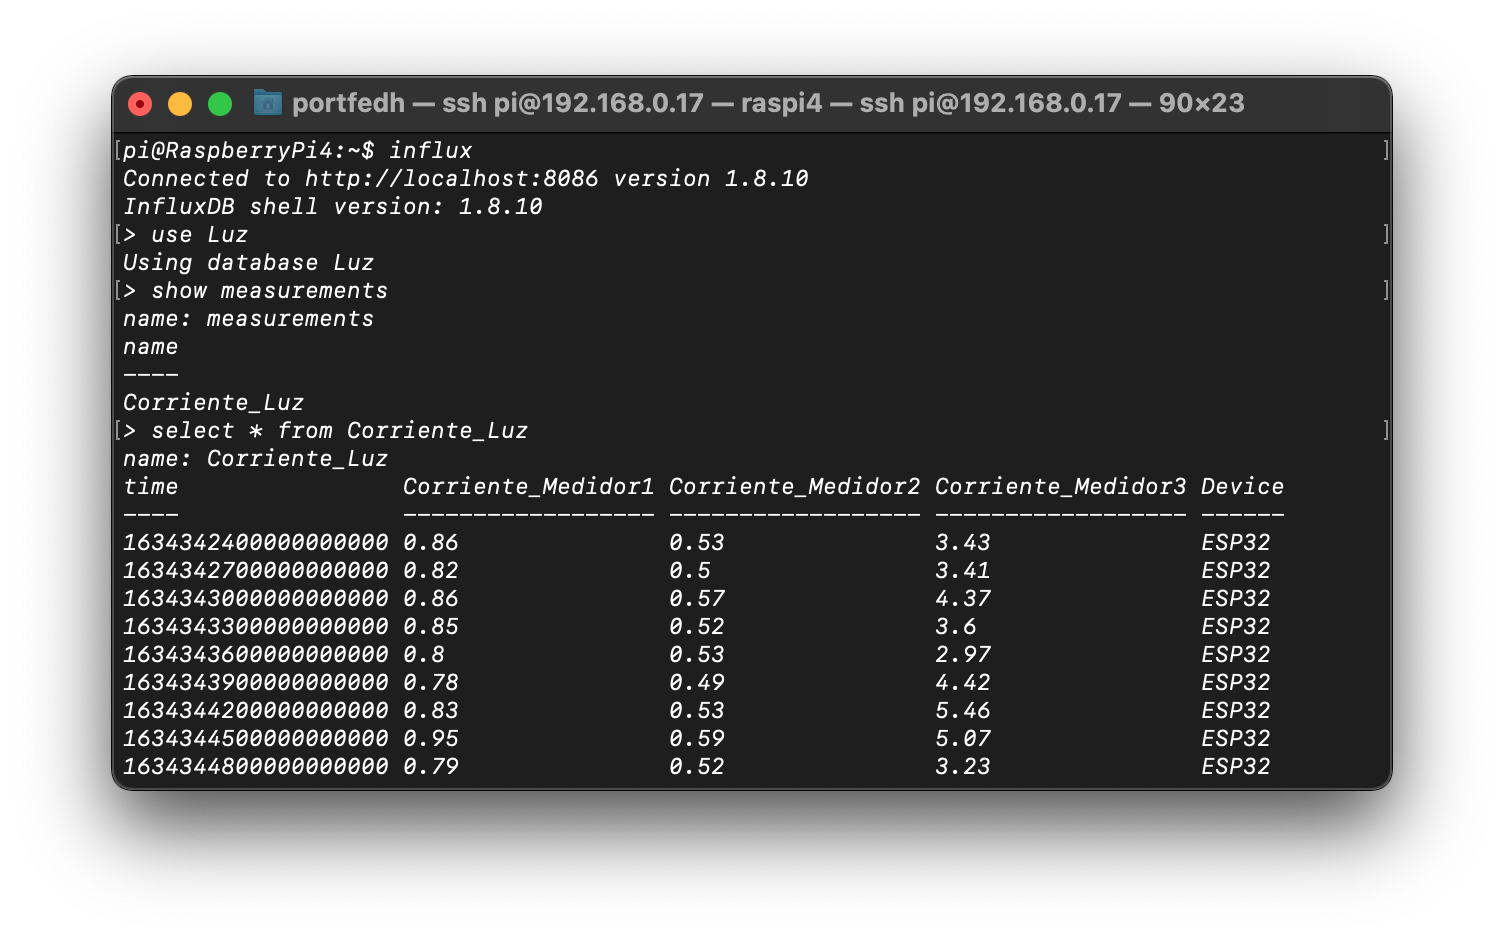The height and width of the screenshot is (938, 1504).
Task: Click the Medidor3 value 5.07
Action: [x=962, y=738]
